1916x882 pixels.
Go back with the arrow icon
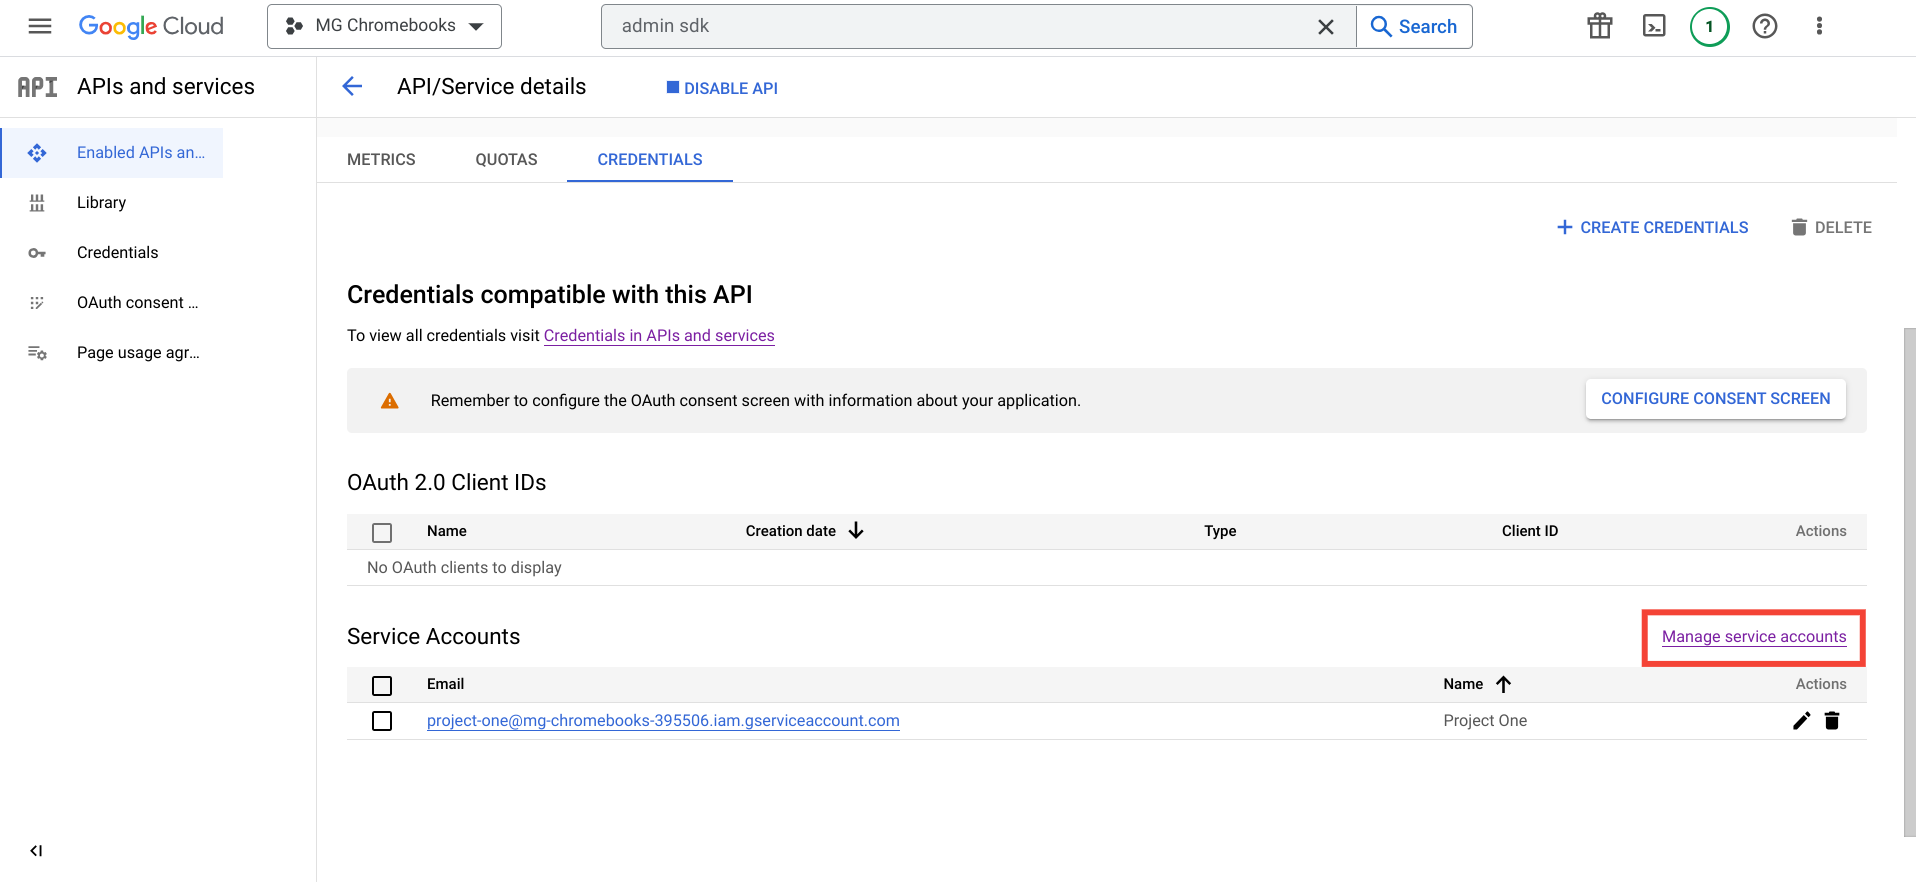point(352,87)
